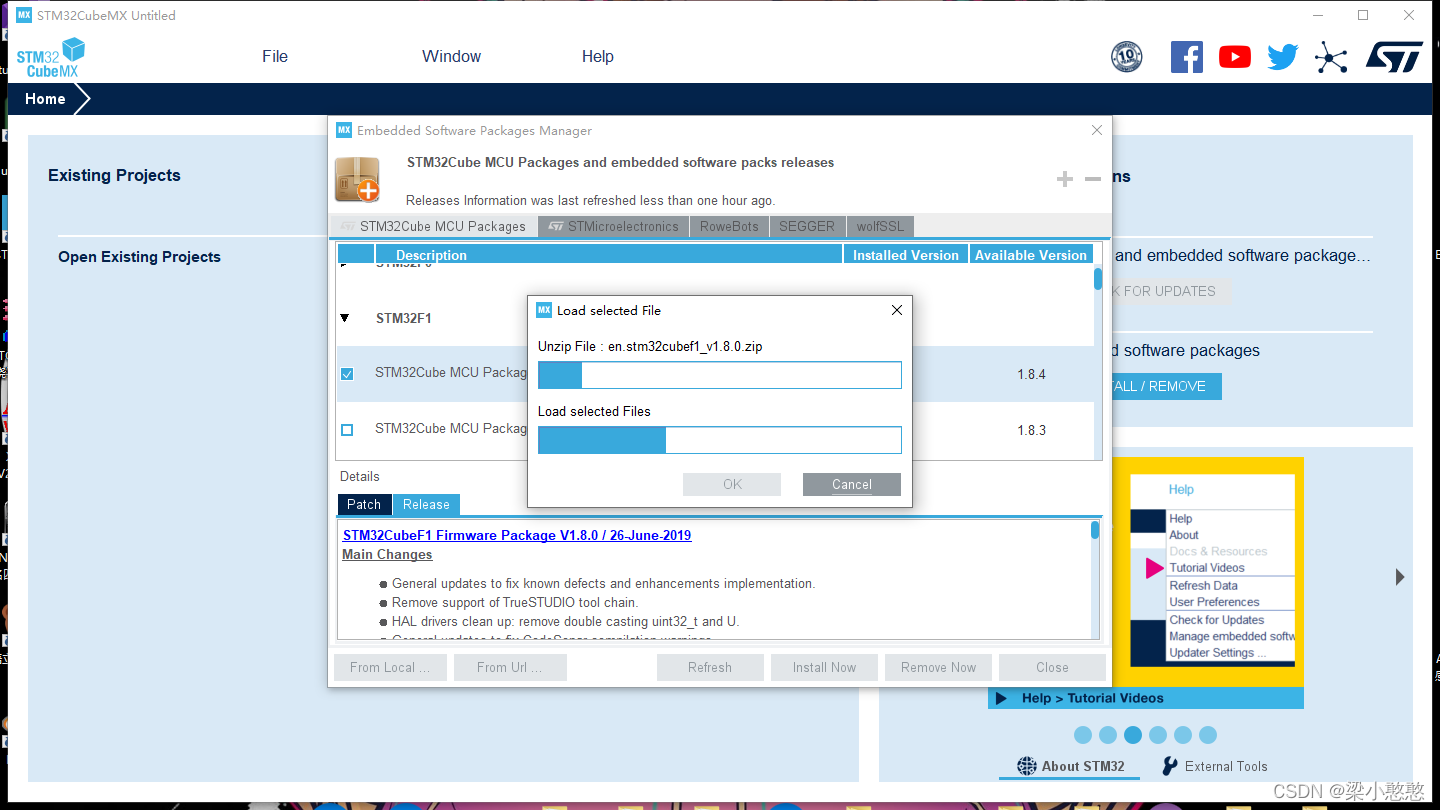
Task: Open the Facebook icon in header
Action: (1187, 57)
